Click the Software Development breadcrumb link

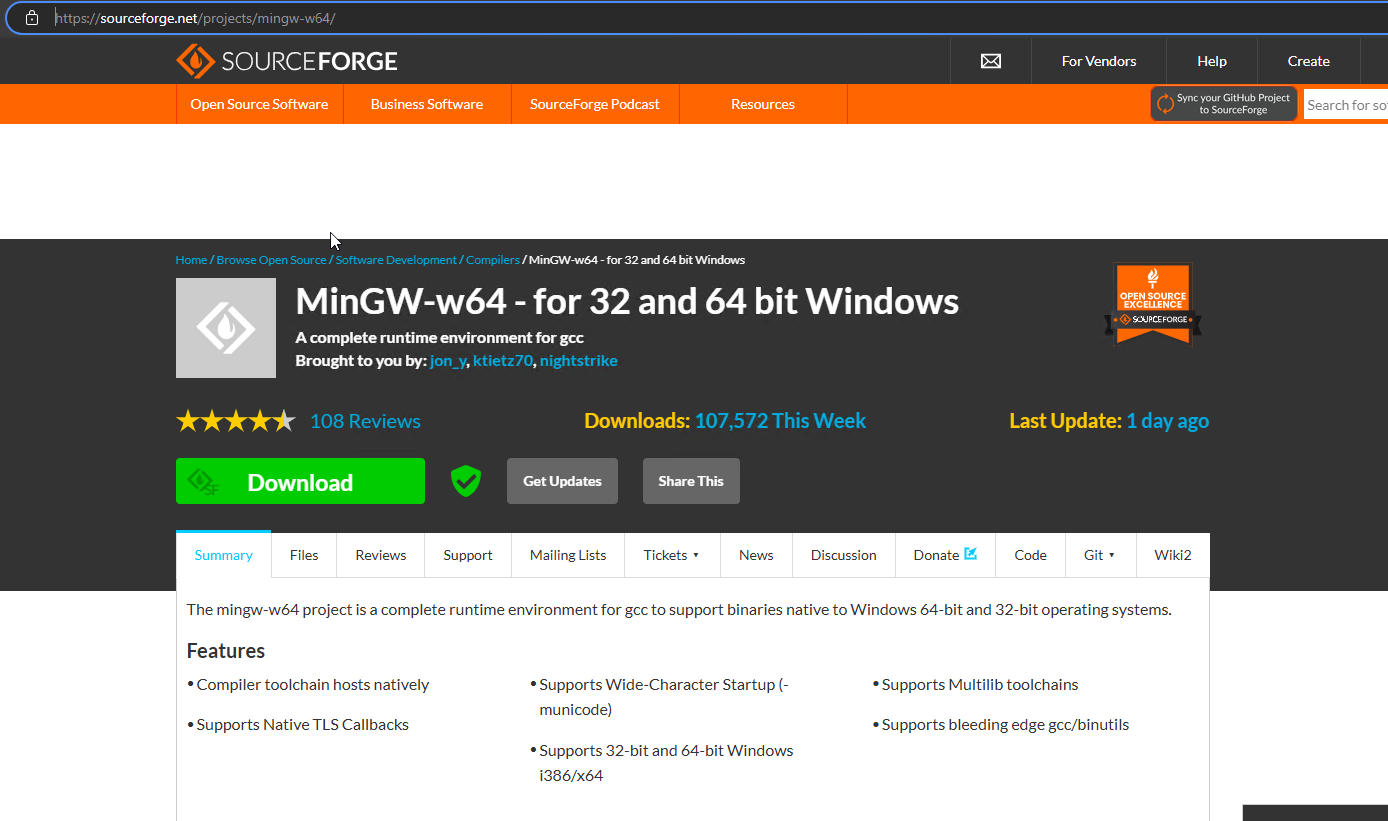click(396, 260)
